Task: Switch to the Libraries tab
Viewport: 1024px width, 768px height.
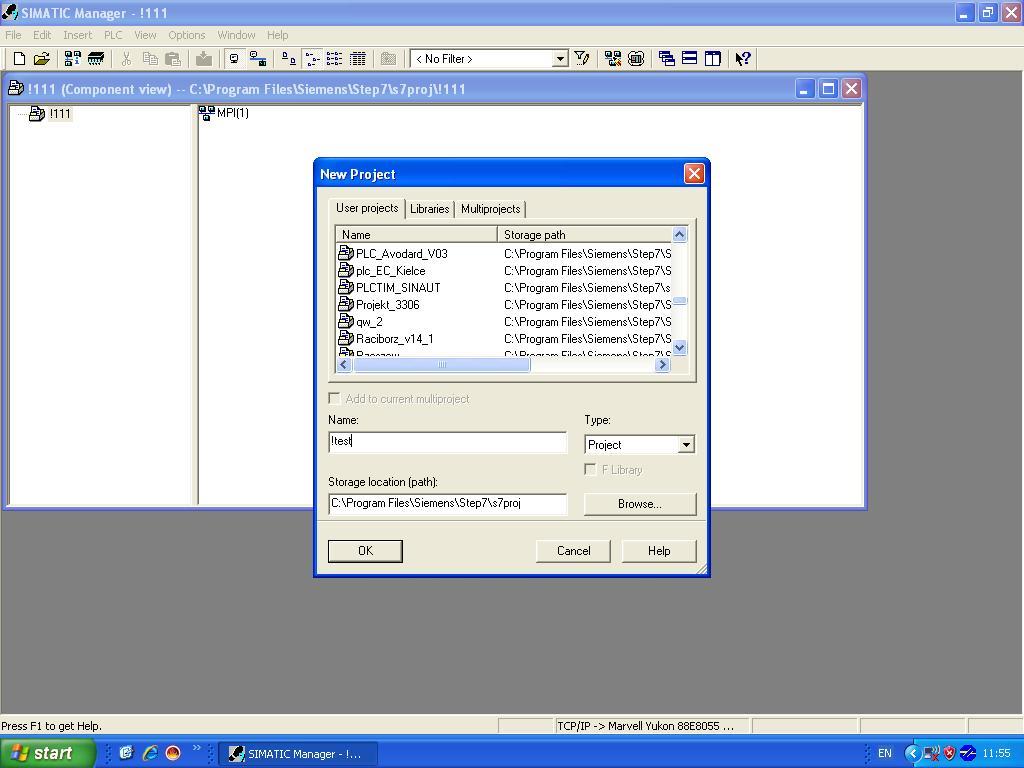Action: tap(429, 209)
